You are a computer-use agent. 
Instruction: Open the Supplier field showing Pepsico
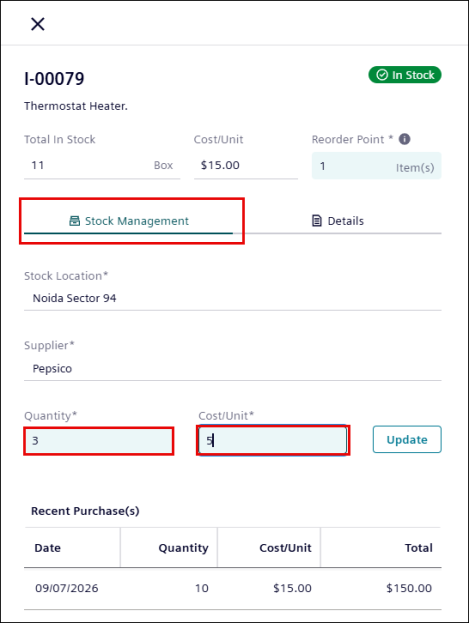(233, 369)
